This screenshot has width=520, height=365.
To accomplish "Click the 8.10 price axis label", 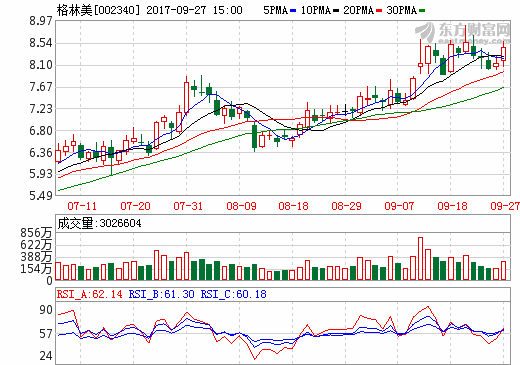I will (x=41, y=65).
